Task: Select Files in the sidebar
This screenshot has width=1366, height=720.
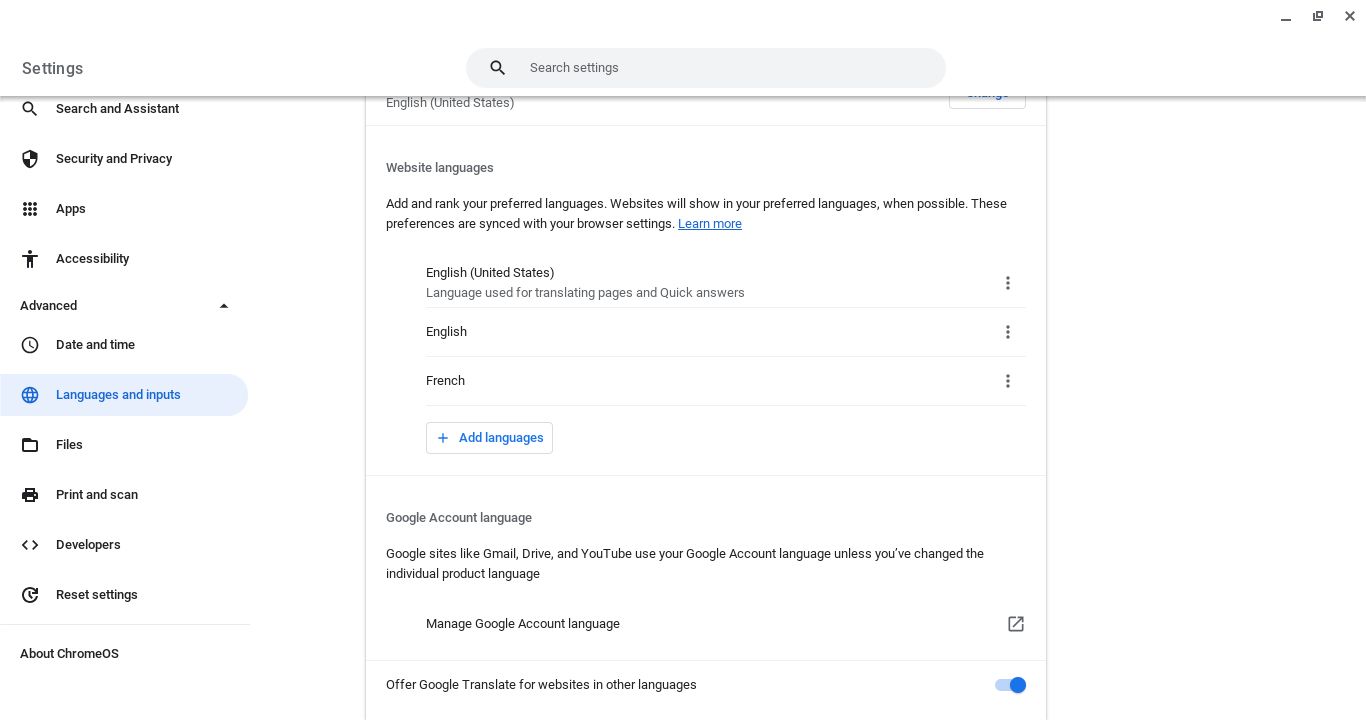Action: tap(69, 445)
